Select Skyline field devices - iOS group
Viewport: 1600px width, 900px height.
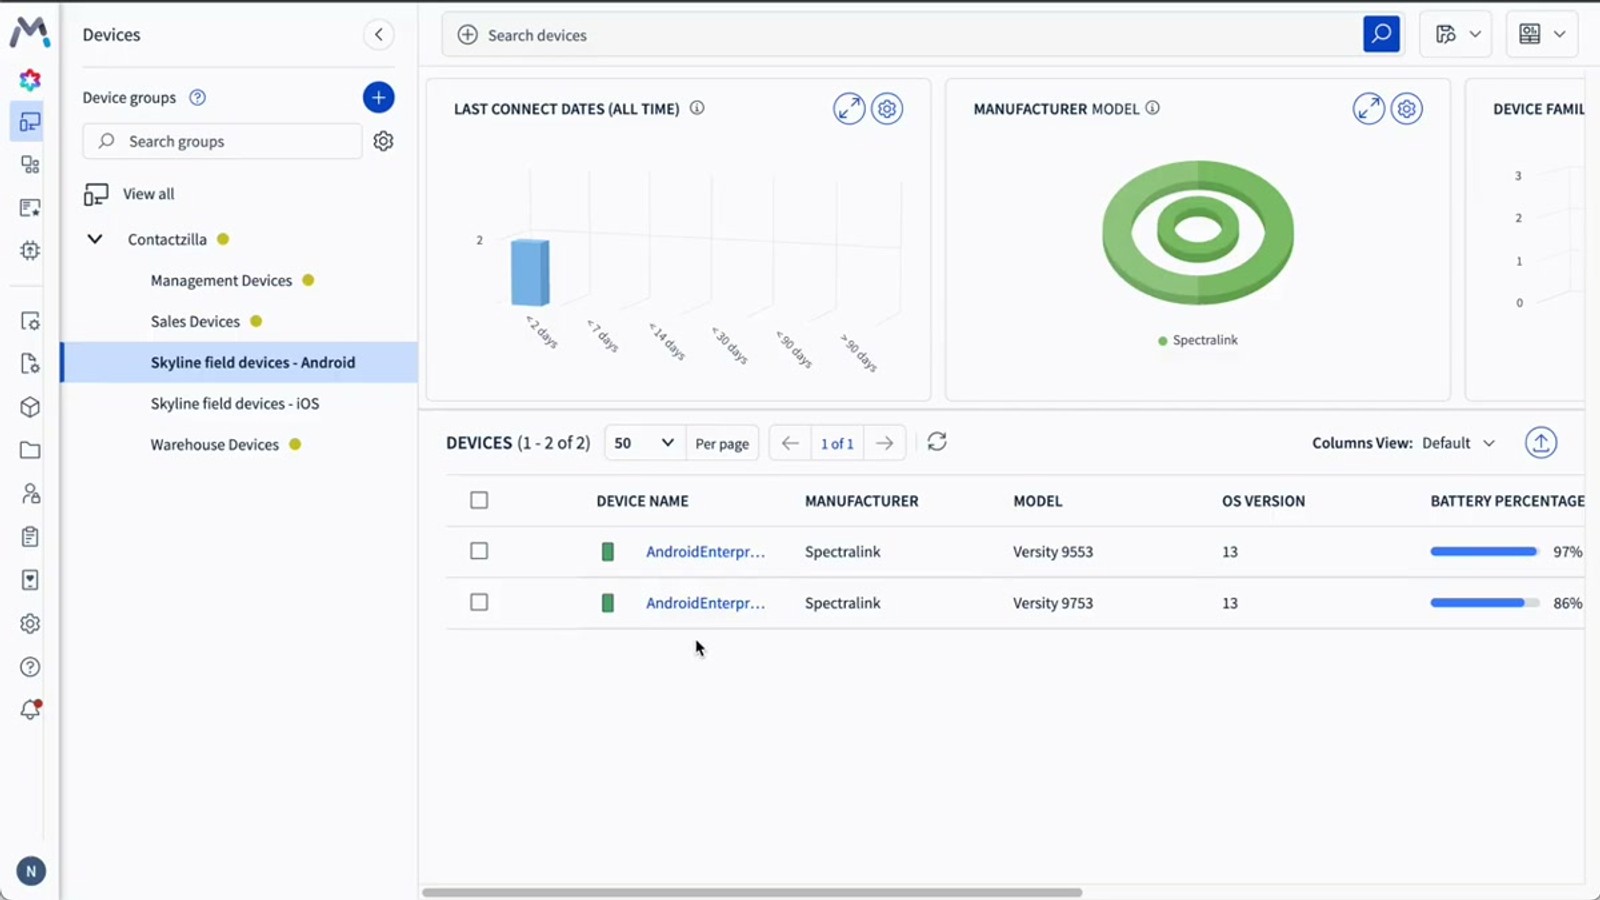click(x=235, y=404)
